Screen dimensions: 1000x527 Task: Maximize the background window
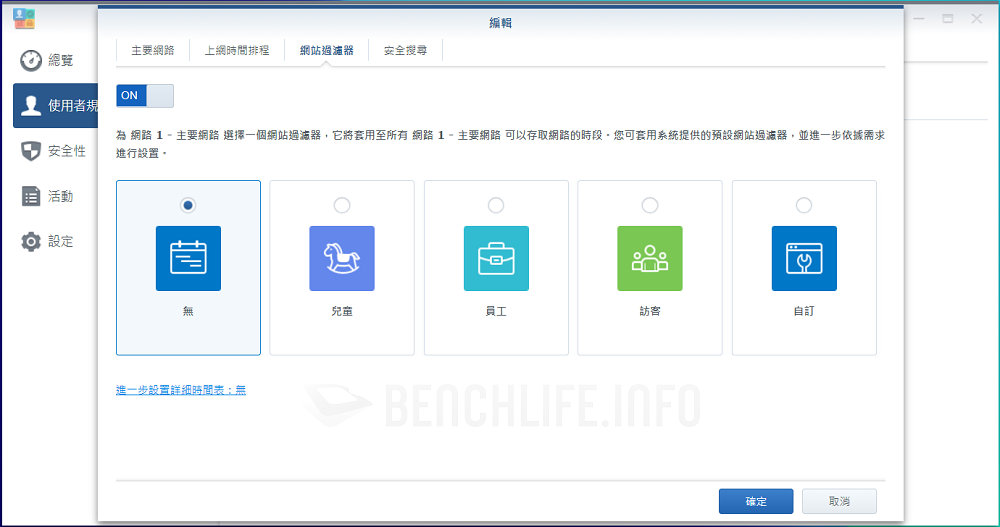[x=948, y=19]
